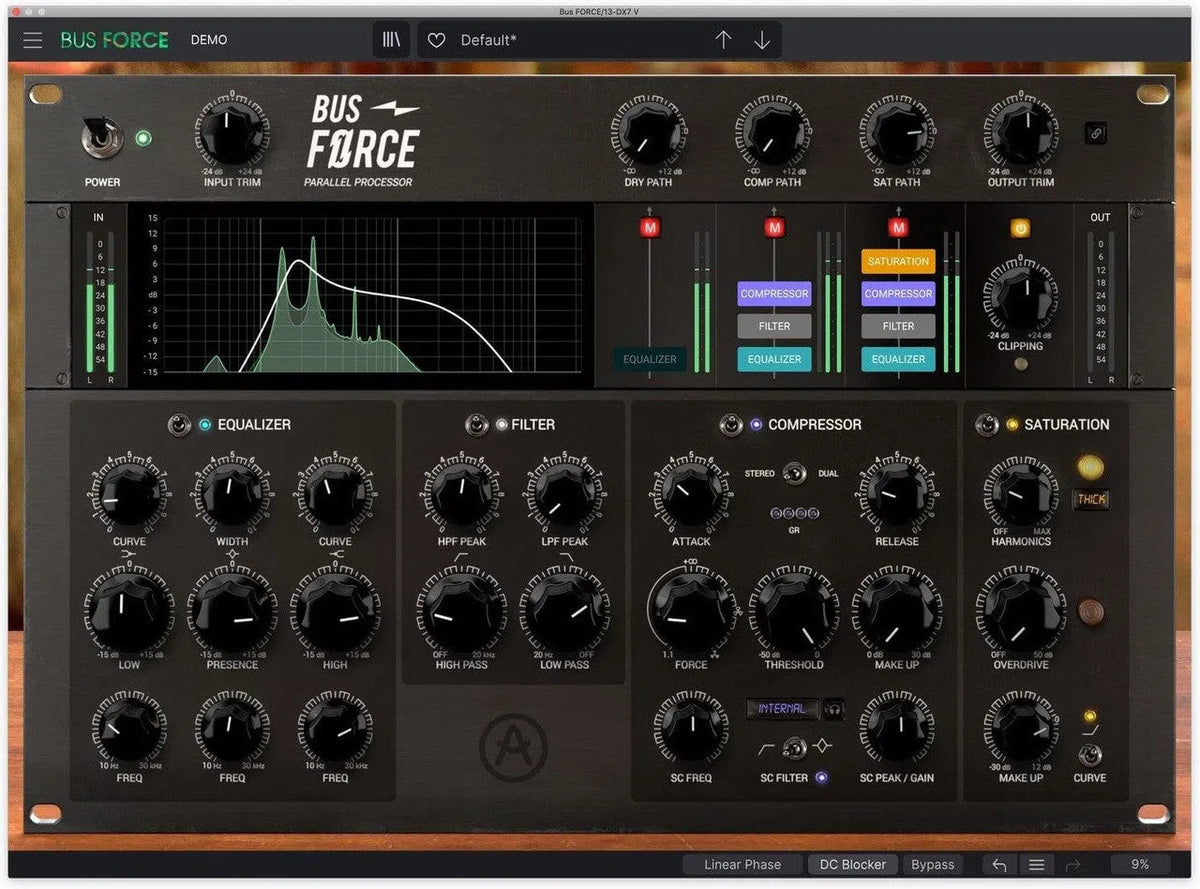The image size is (1200, 889).
Task: Click the heart icon to favorite the preset
Action: coord(436,39)
